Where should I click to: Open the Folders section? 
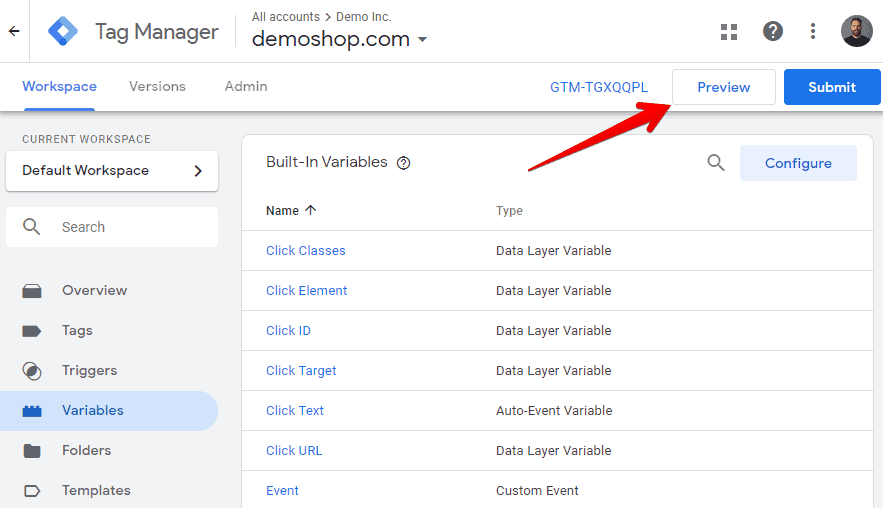(x=87, y=451)
